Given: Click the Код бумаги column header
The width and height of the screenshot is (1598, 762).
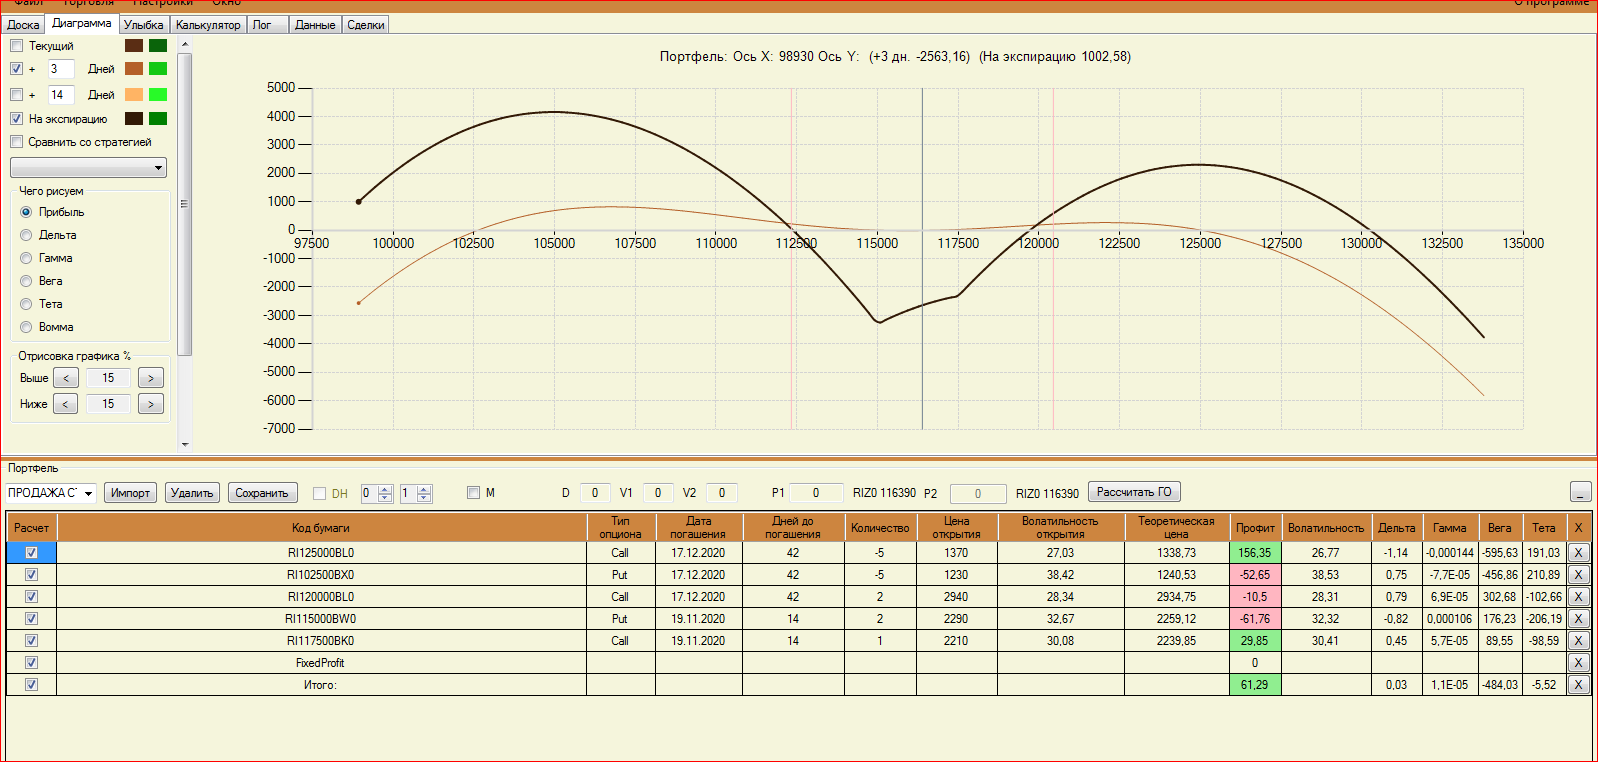Looking at the screenshot, I should pos(321,527).
